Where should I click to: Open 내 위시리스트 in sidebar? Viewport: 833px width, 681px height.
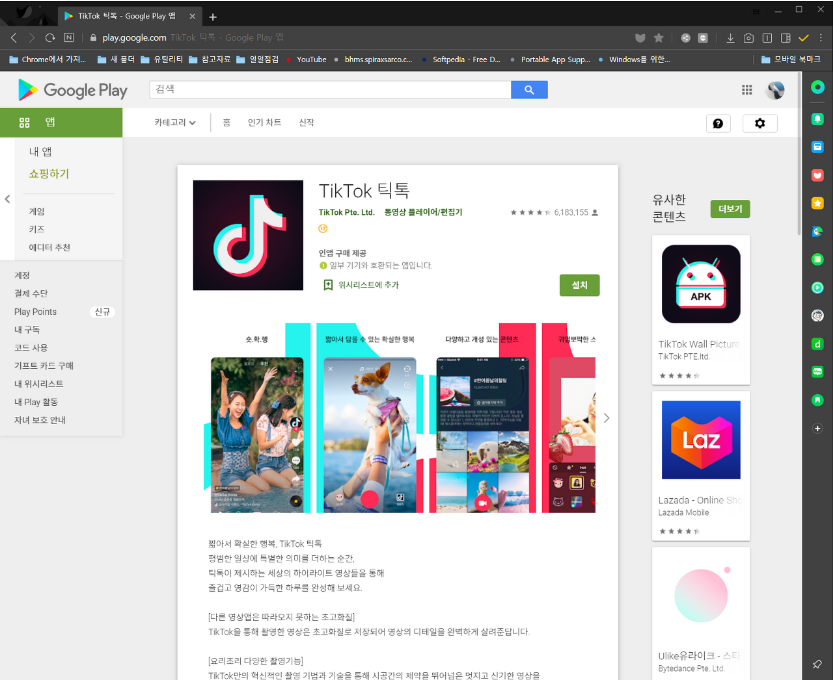pyautogui.click(x=38, y=384)
